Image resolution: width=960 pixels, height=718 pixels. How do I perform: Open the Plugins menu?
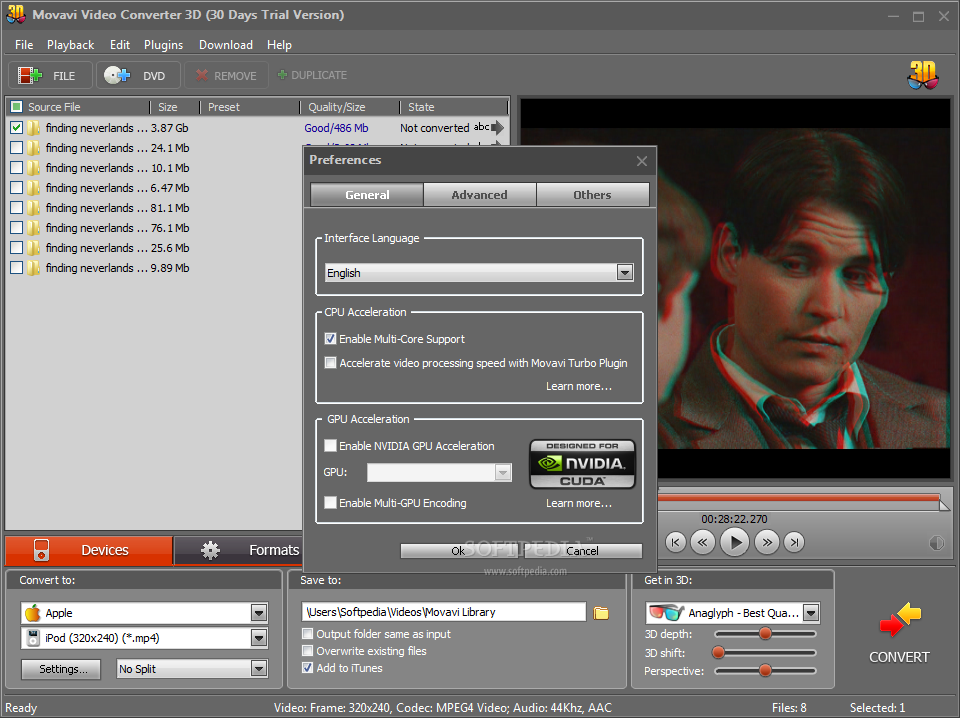(x=163, y=45)
